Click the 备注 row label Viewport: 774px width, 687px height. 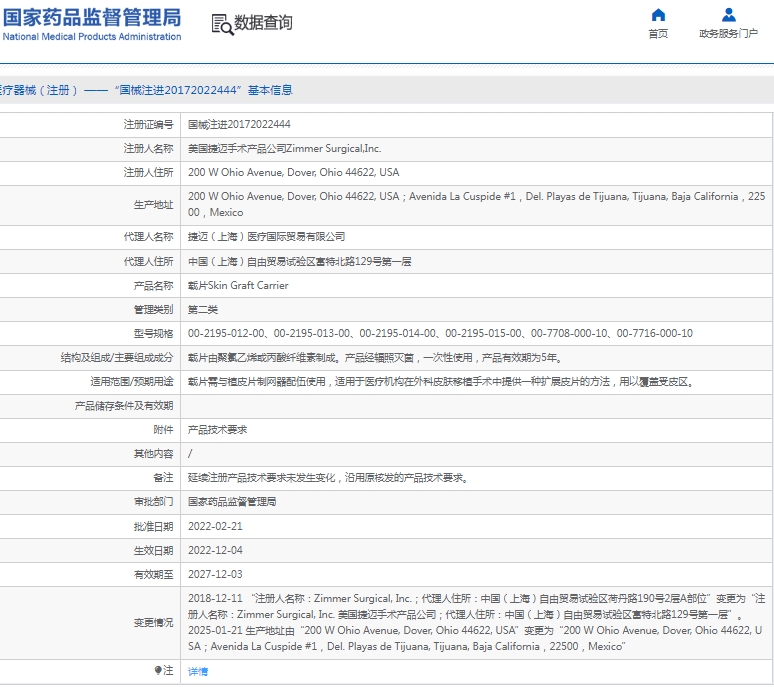pyautogui.click(x=163, y=478)
